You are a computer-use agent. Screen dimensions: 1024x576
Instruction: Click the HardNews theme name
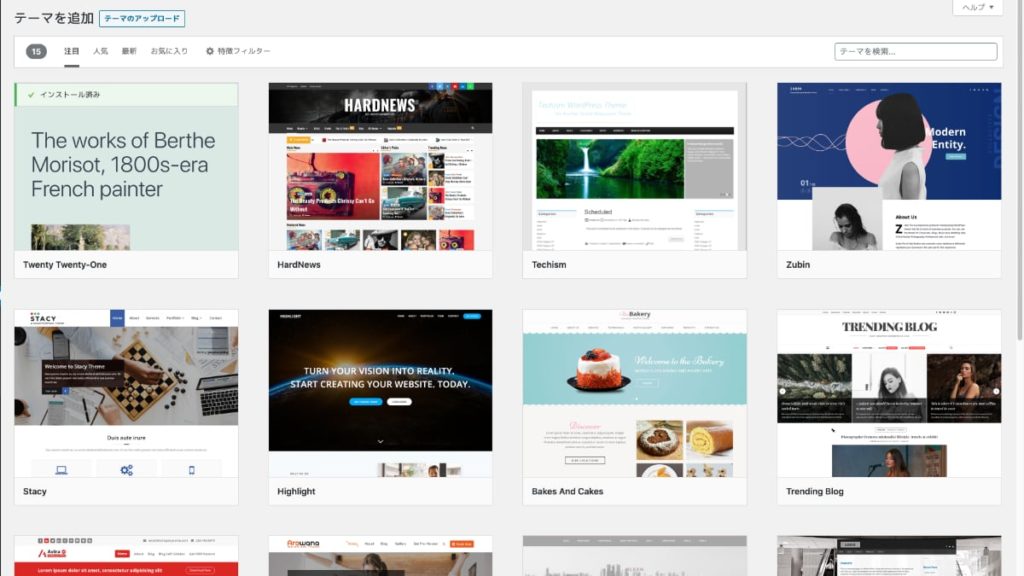298,264
